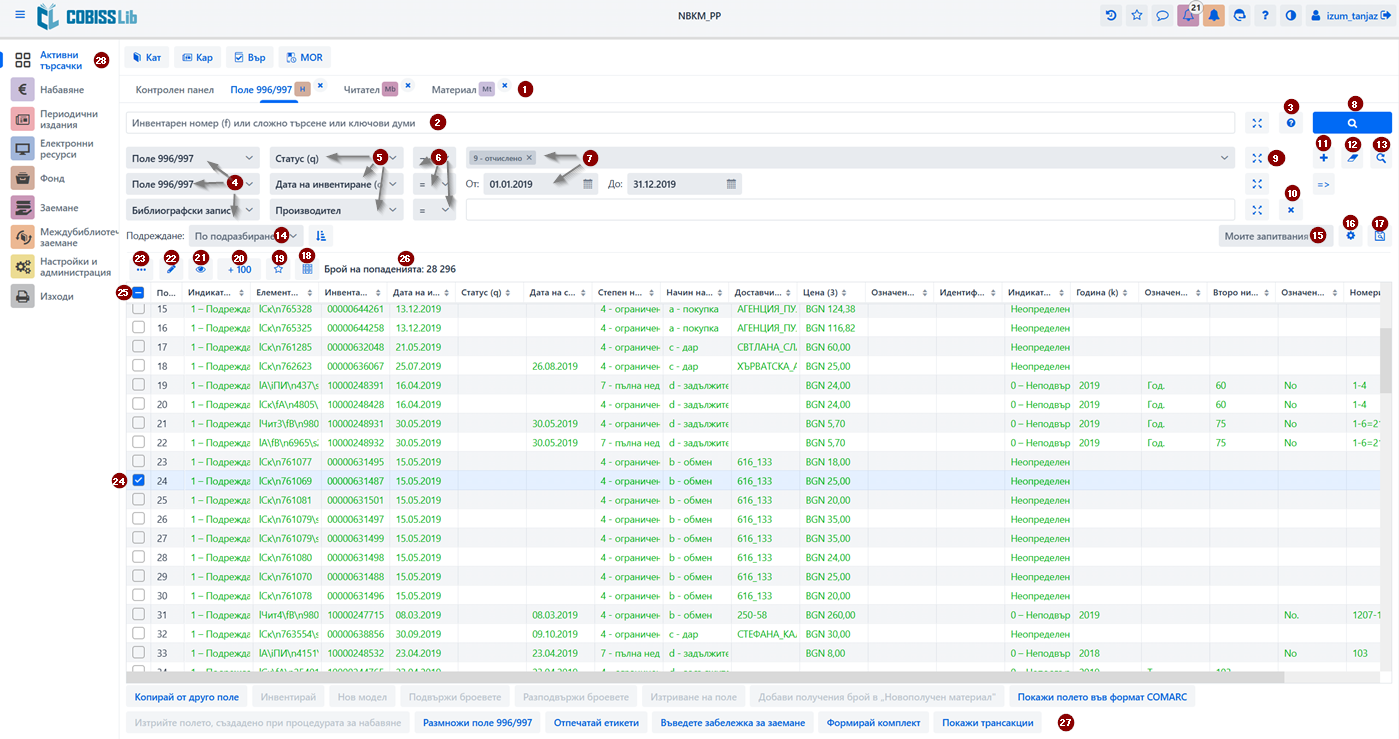
Task: Log out via arrow next to izum_tanjaz
Action: click(x=1386, y=15)
